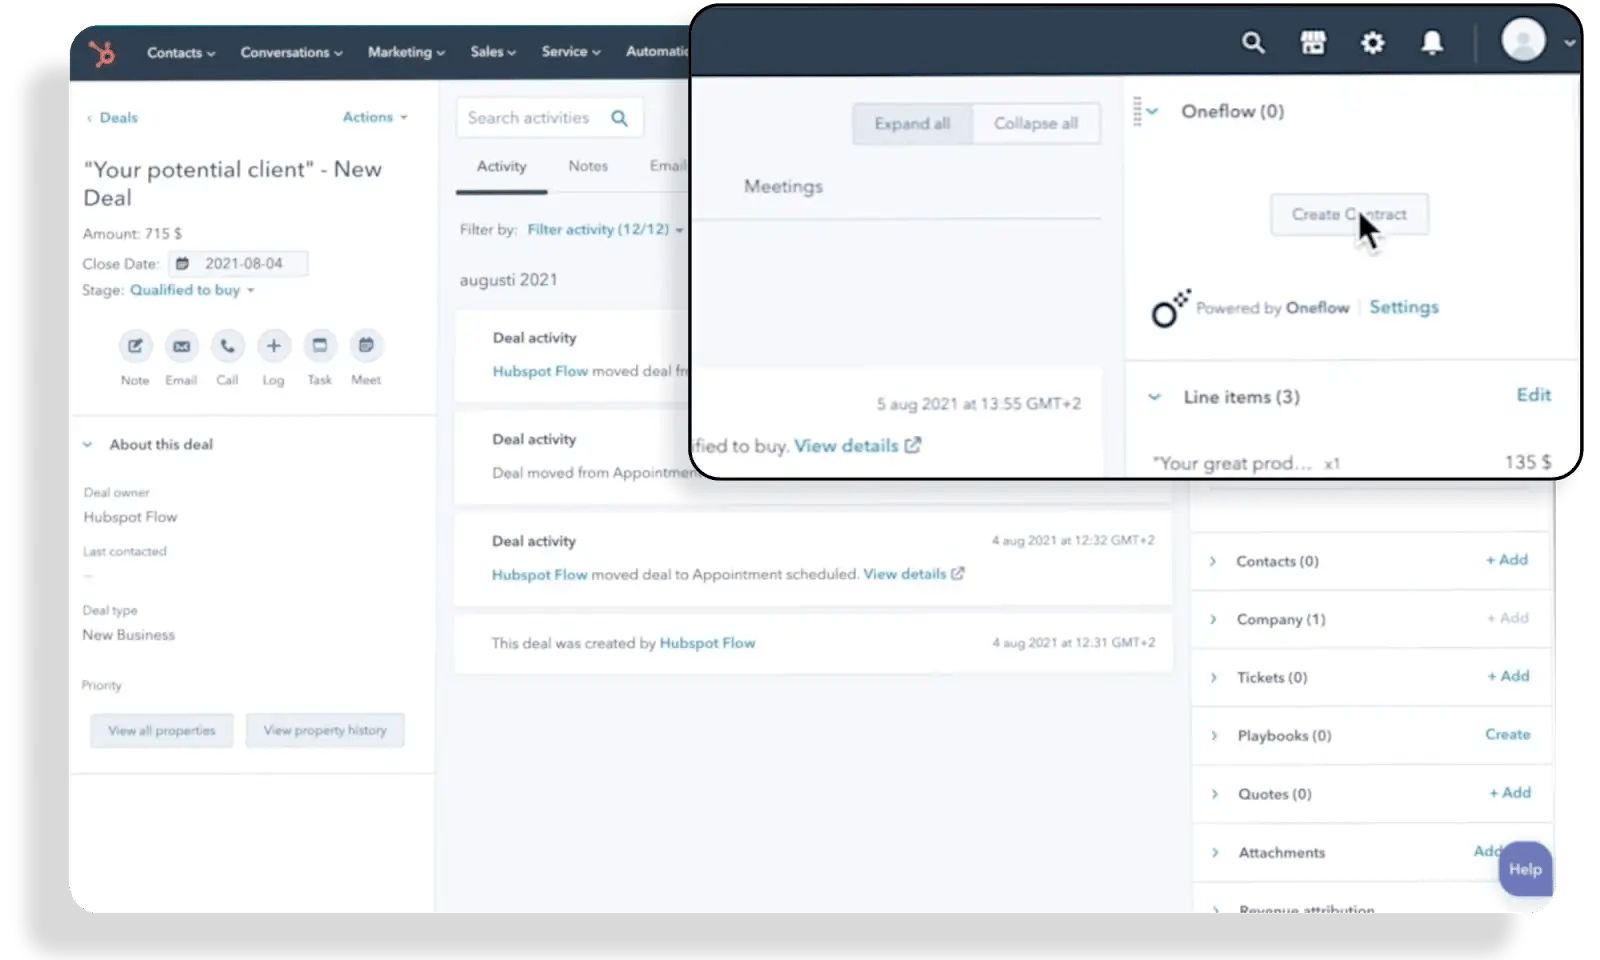Image resolution: width=1600 pixels, height=960 pixels.
Task: Click Edit for Line items
Action: (1534, 395)
